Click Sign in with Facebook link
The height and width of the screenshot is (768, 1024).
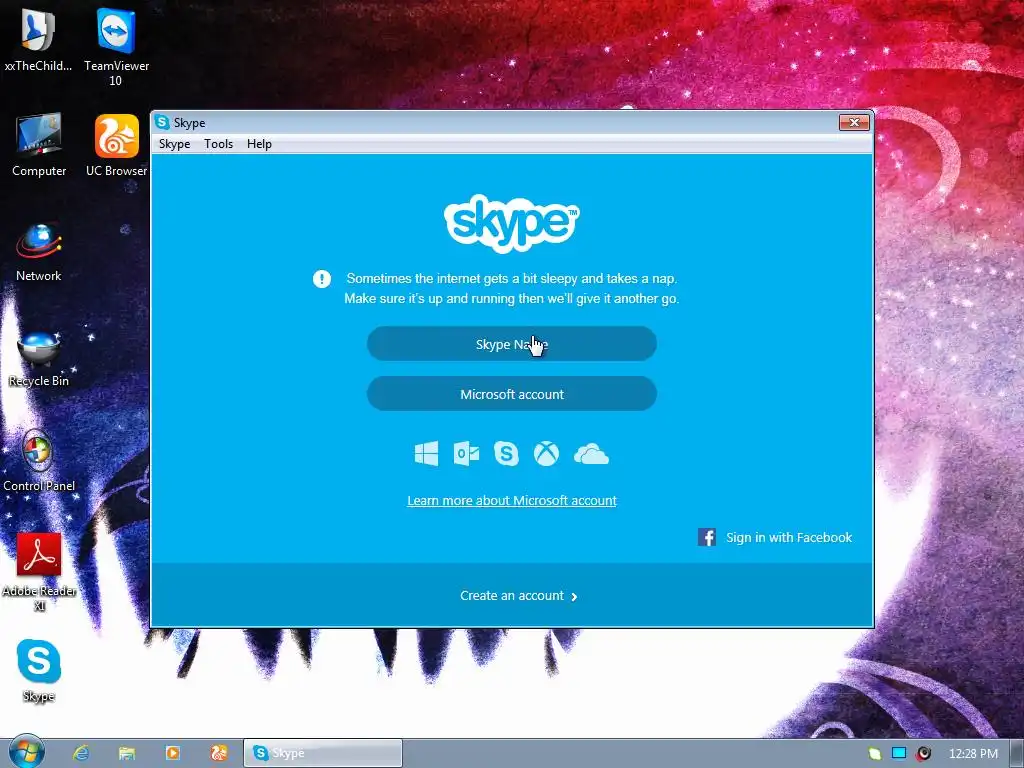[789, 537]
